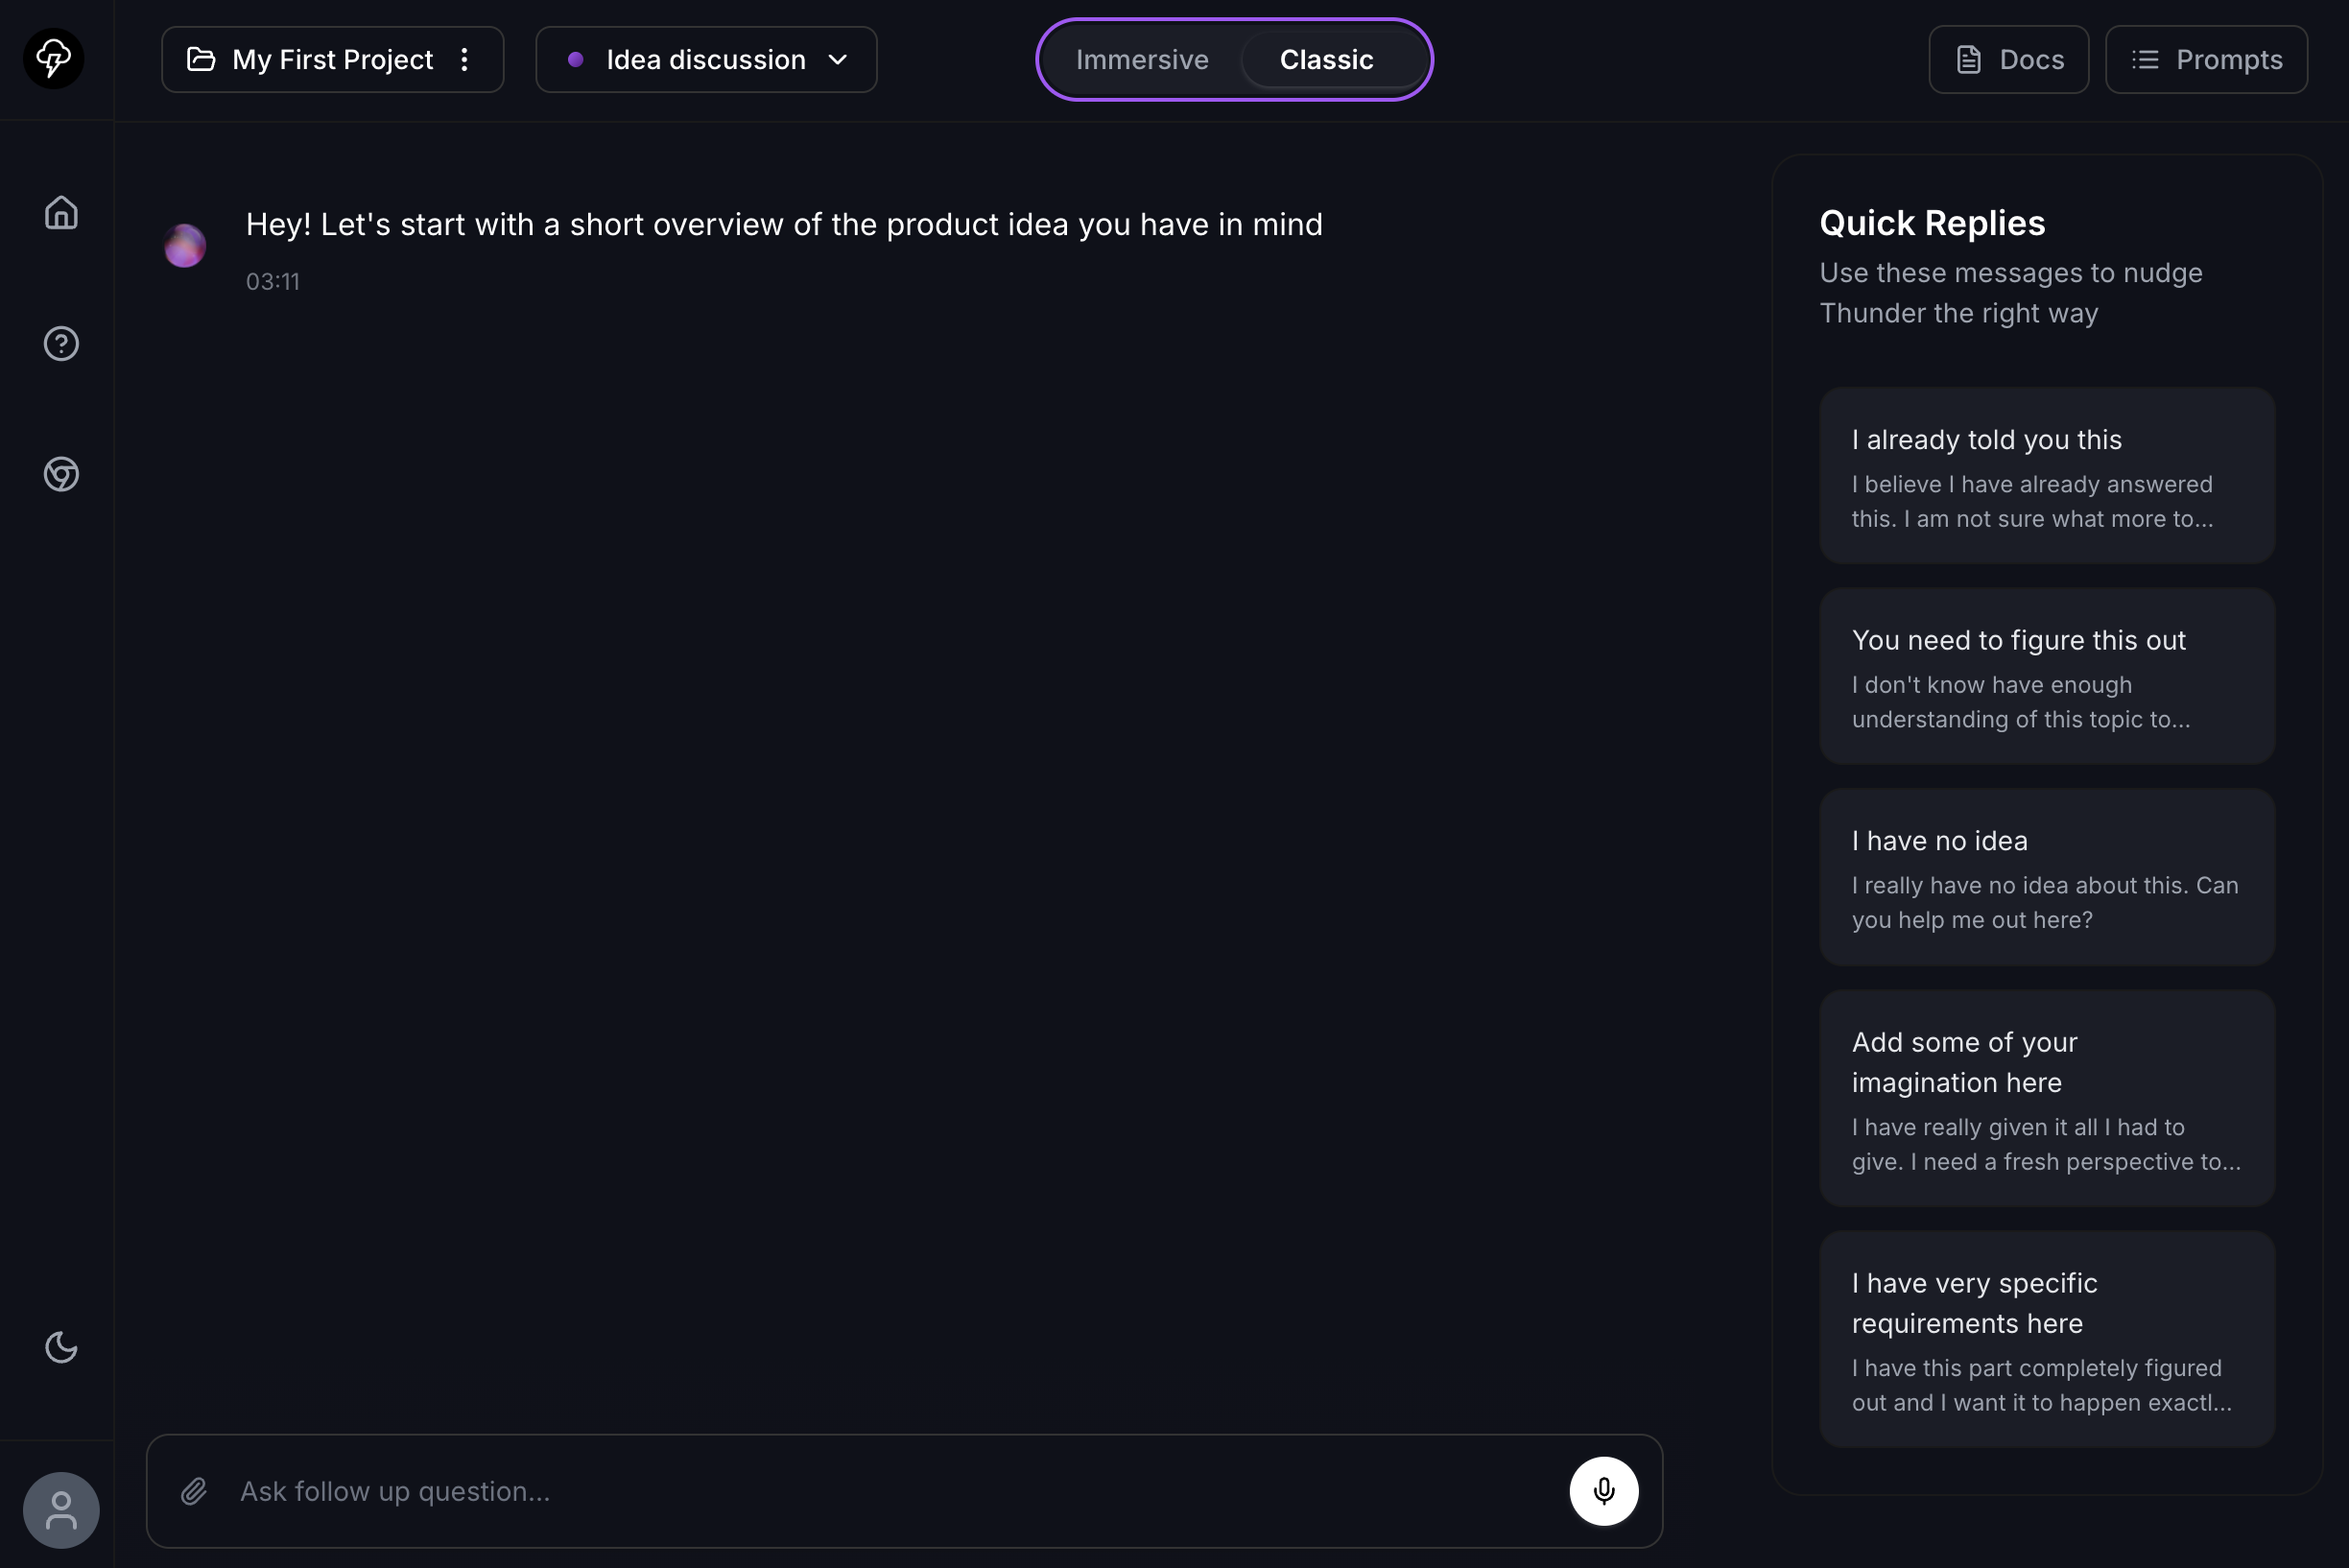This screenshot has width=2349, height=1568.
Task: Click the Chrome extension sidebar icon
Action: point(61,474)
